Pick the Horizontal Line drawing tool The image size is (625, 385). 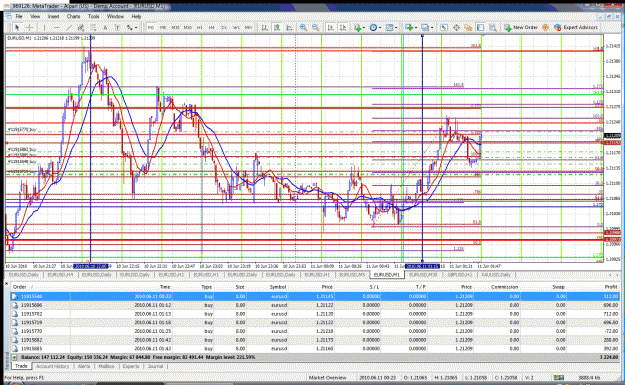(x=57, y=28)
